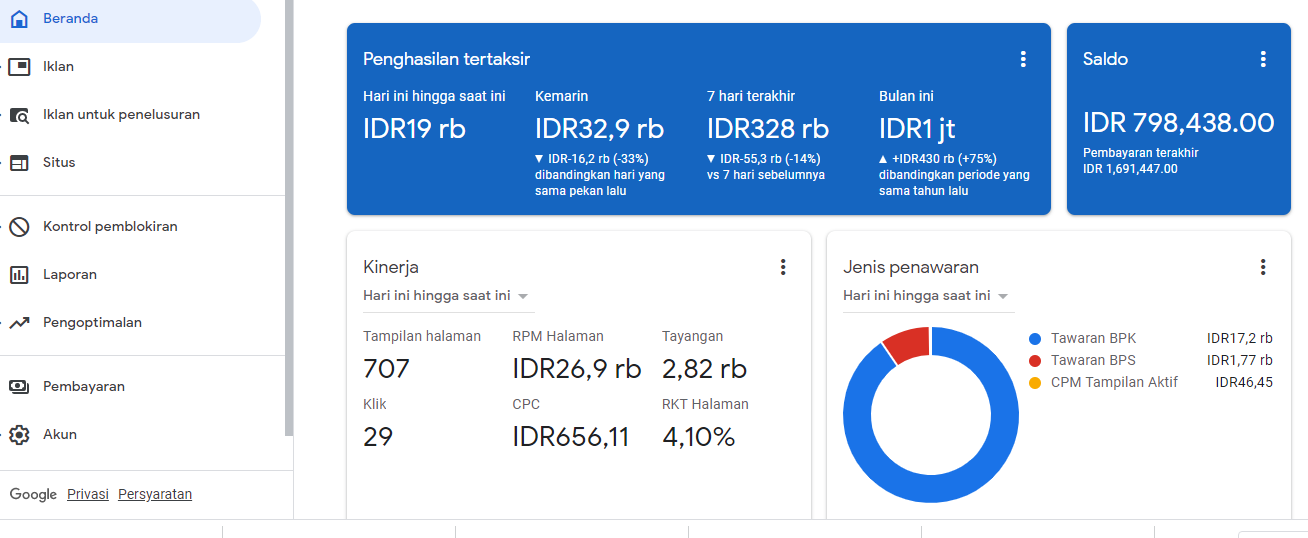This screenshot has height=538, width=1308.
Task: Click the Pembayaran money icon
Action: (x=19, y=387)
